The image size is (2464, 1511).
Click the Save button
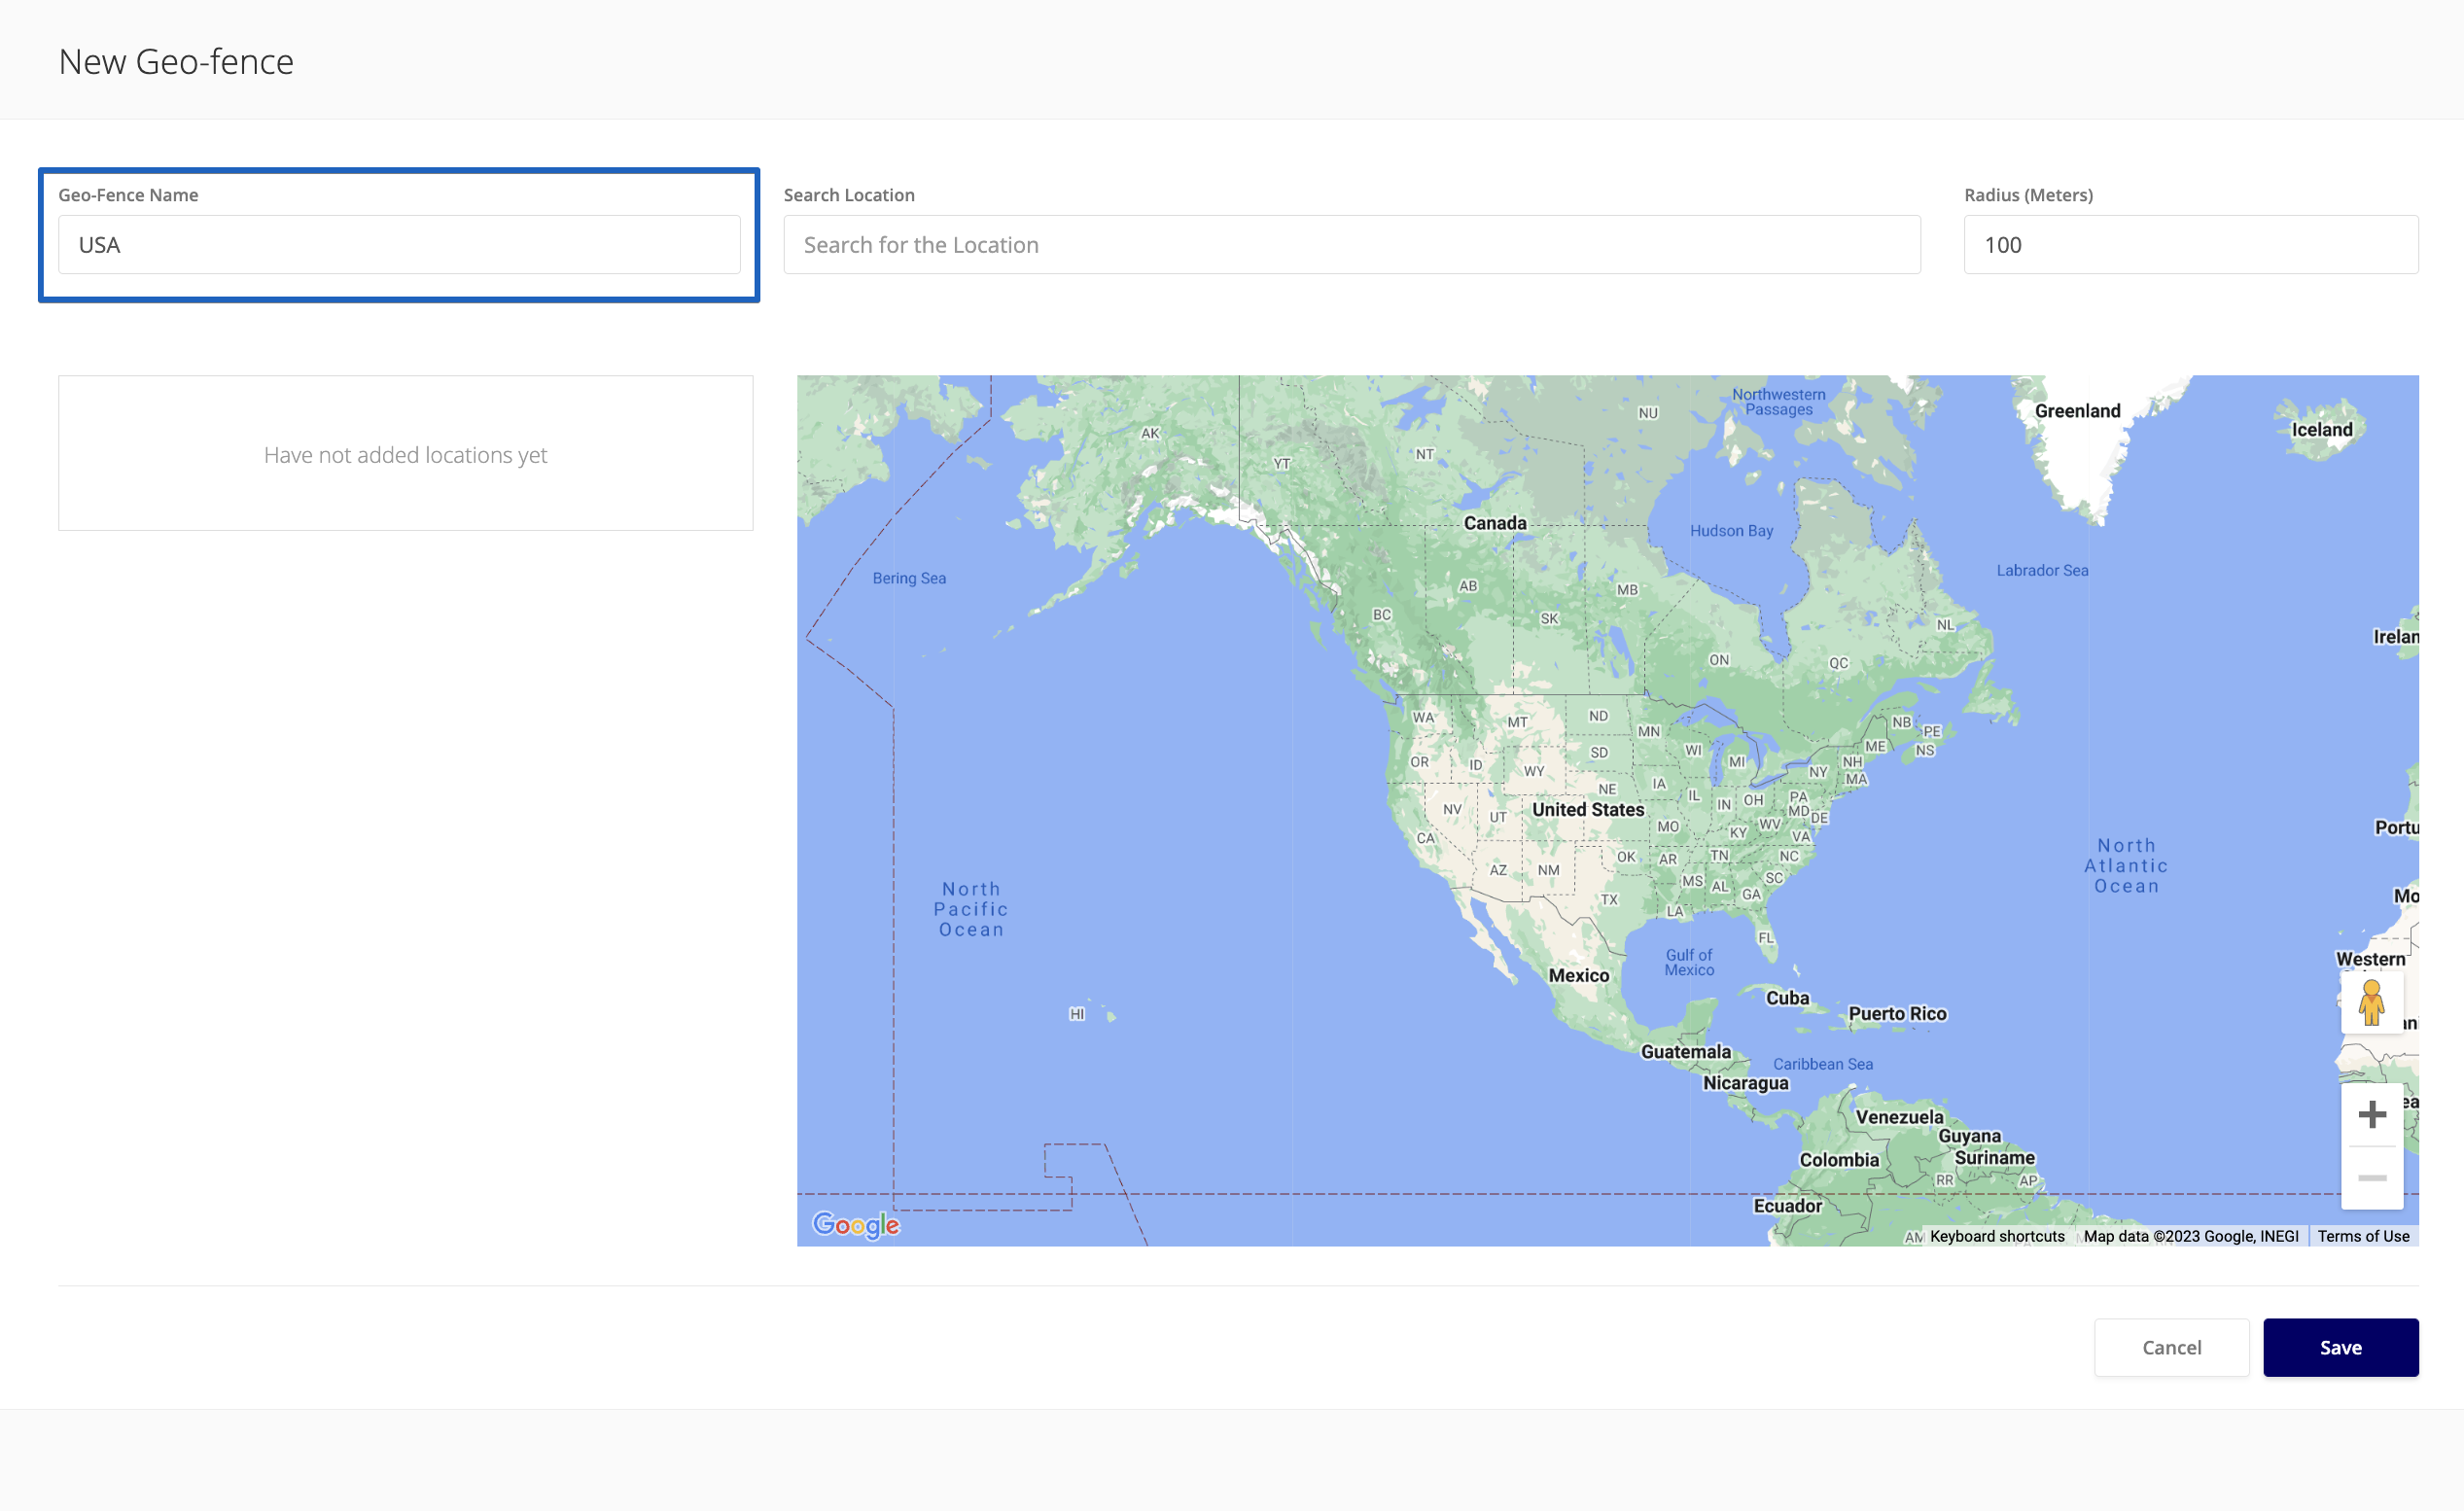tap(2340, 1347)
